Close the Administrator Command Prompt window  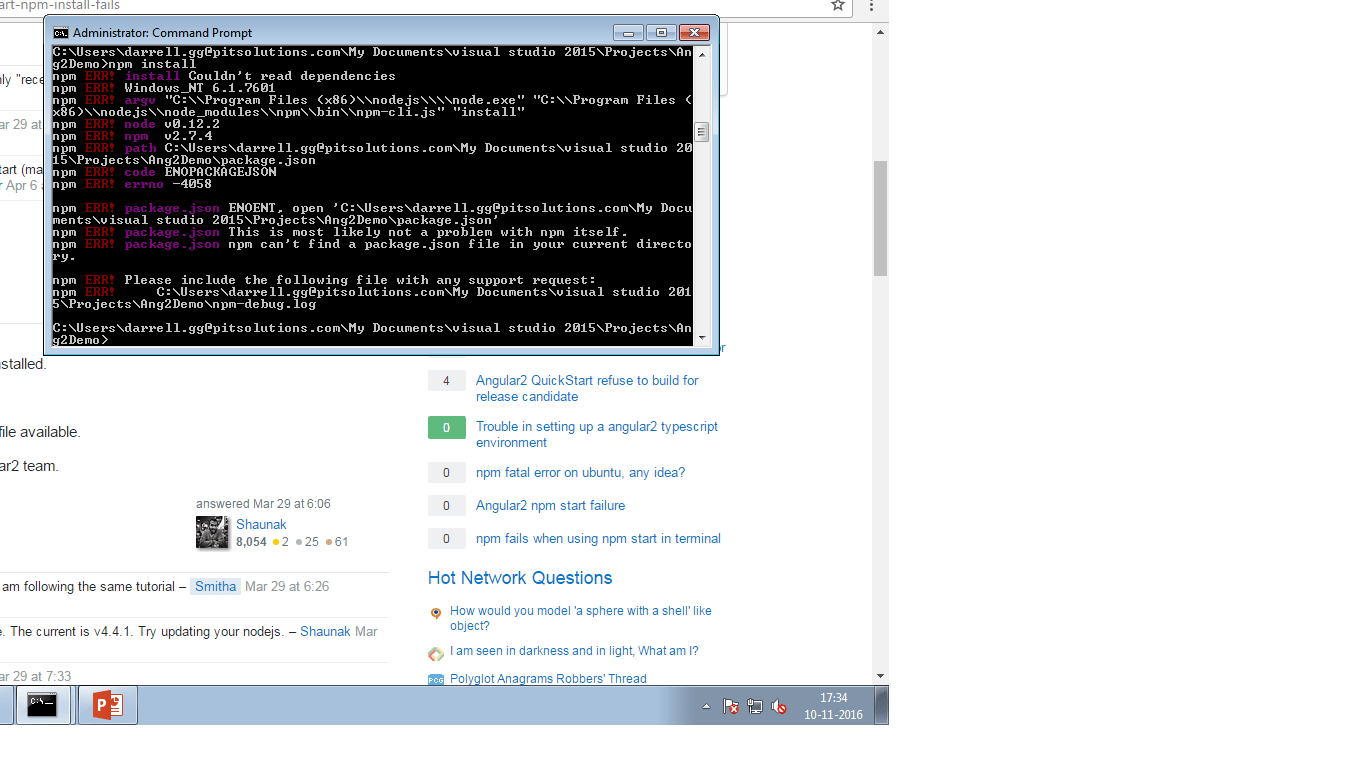click(694, 32)
